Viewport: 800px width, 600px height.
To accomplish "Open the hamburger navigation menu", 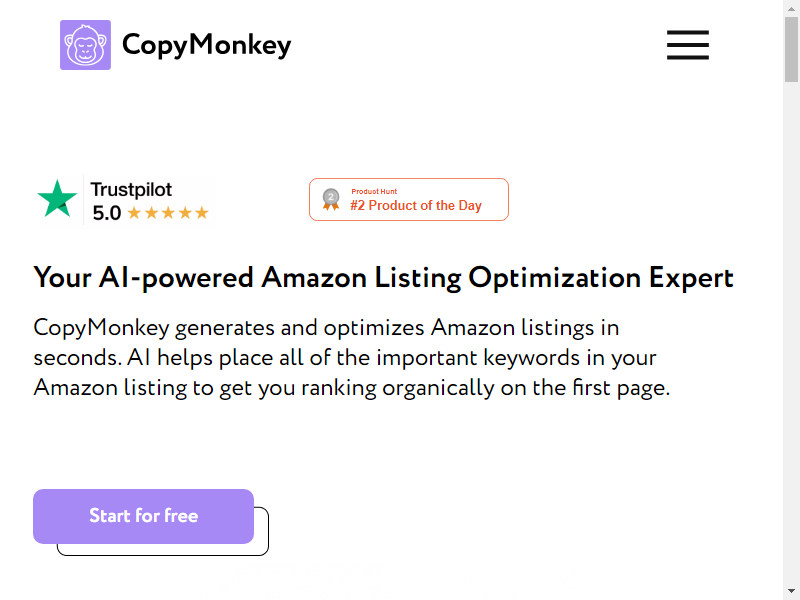I will point(687,45).
